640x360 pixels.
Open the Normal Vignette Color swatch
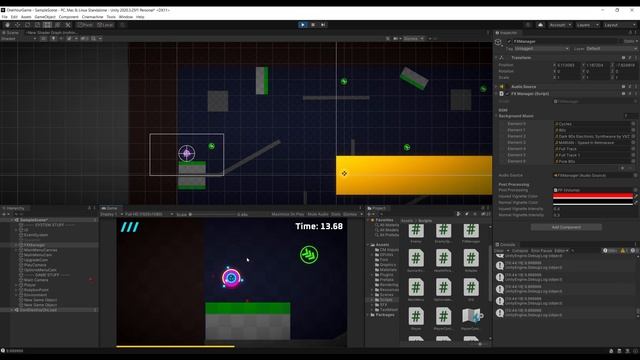[593, 202]
